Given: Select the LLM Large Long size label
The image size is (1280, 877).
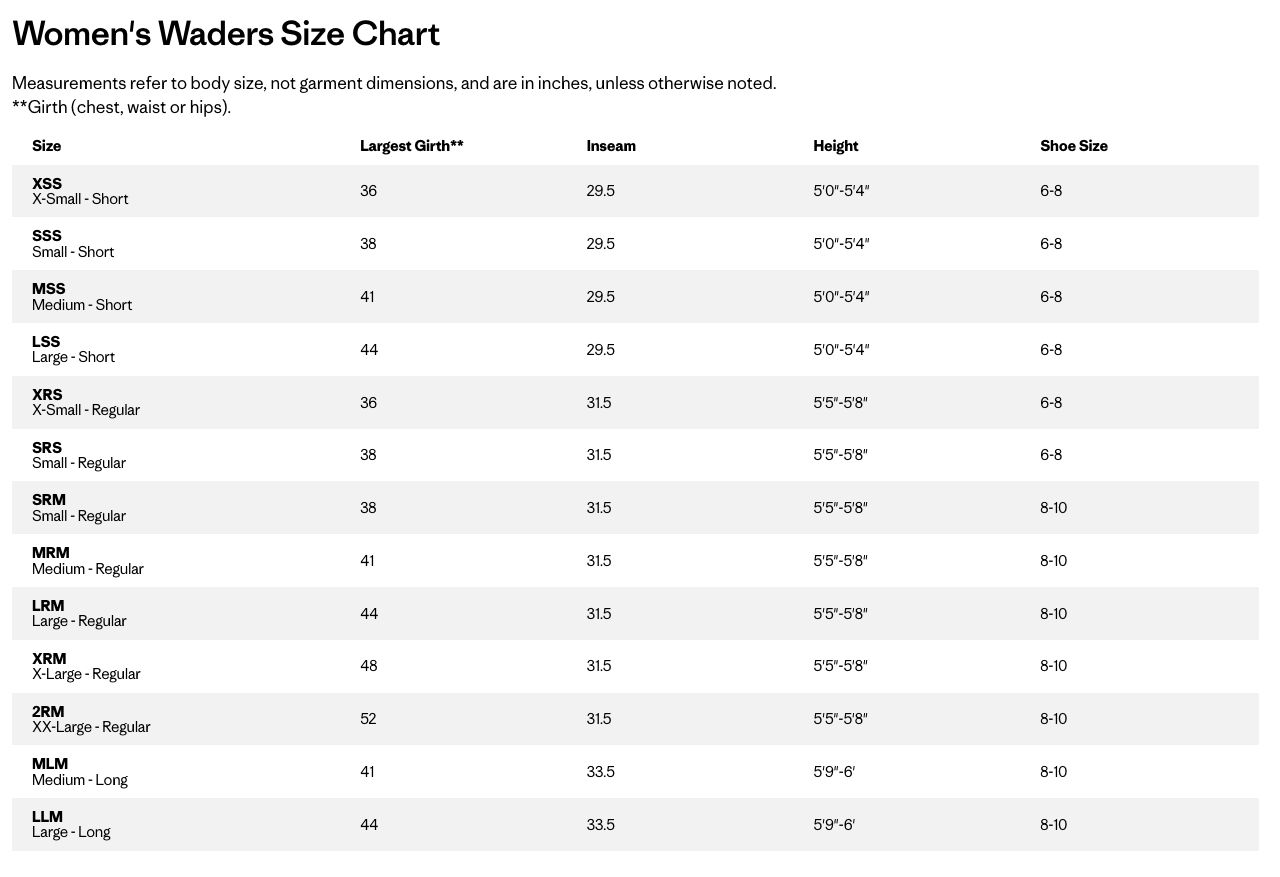Looking at the screenshot, I should tap(71, 825).
